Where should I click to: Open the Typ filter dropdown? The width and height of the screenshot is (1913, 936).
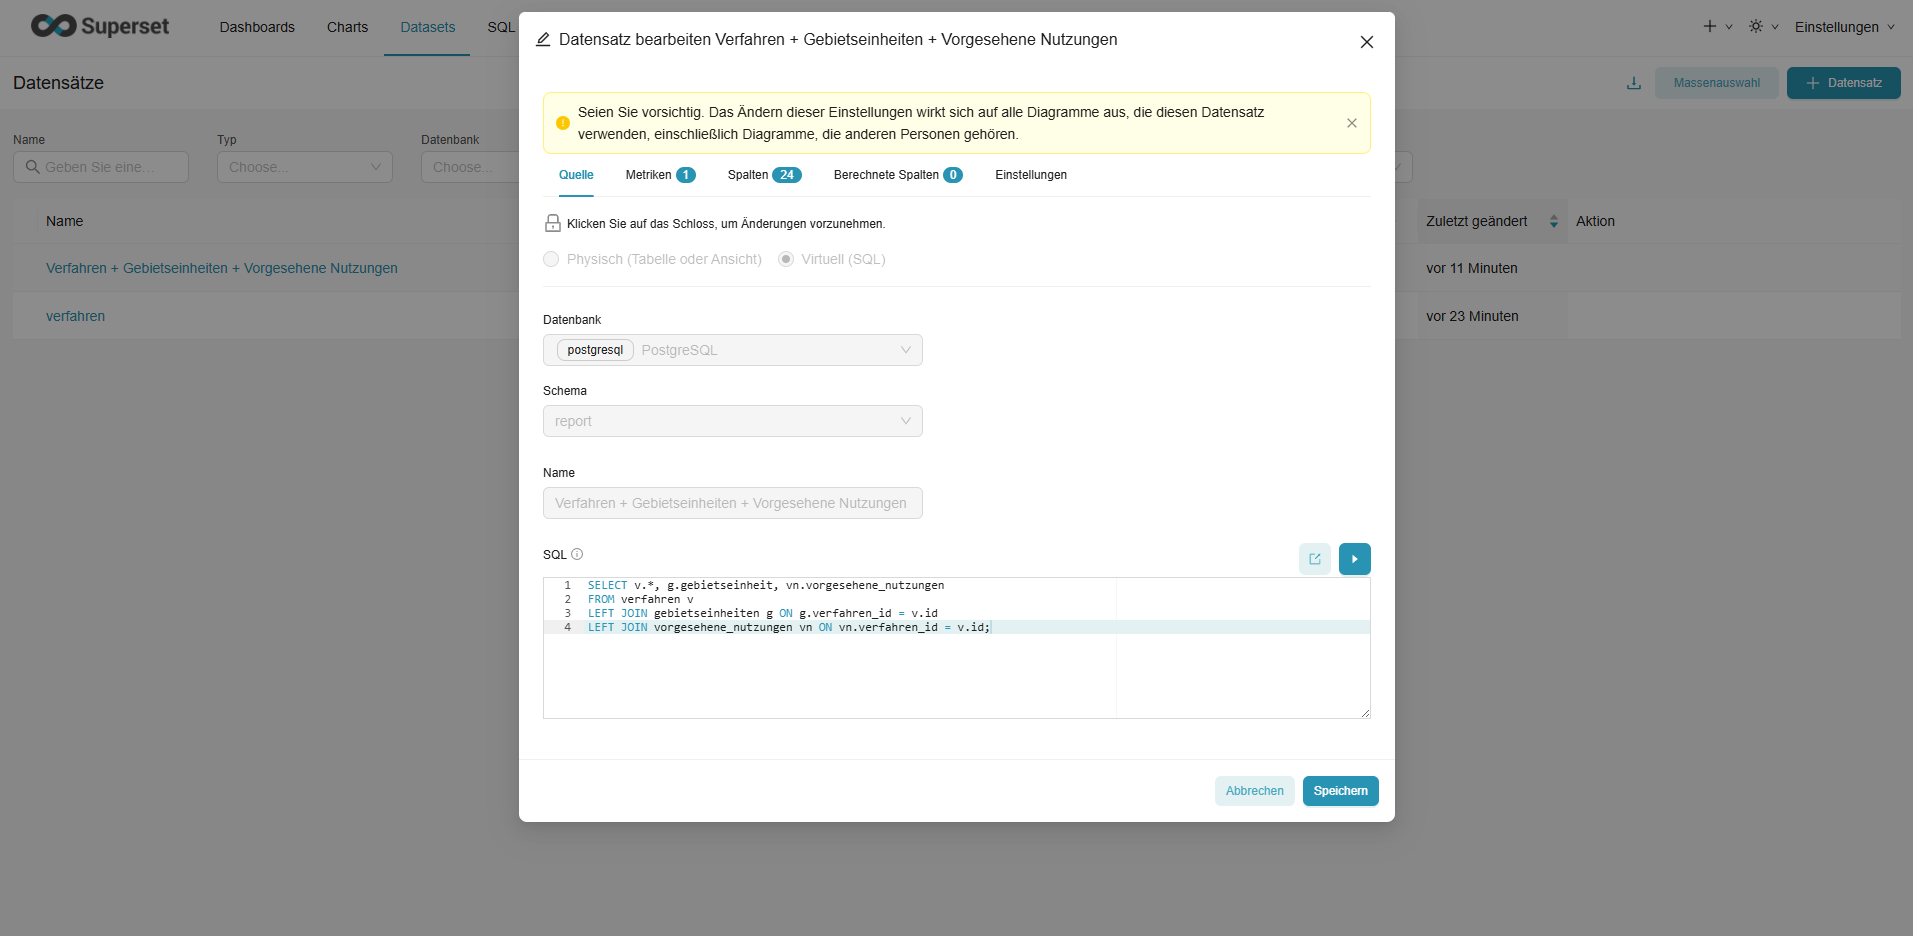click(304, 167)
